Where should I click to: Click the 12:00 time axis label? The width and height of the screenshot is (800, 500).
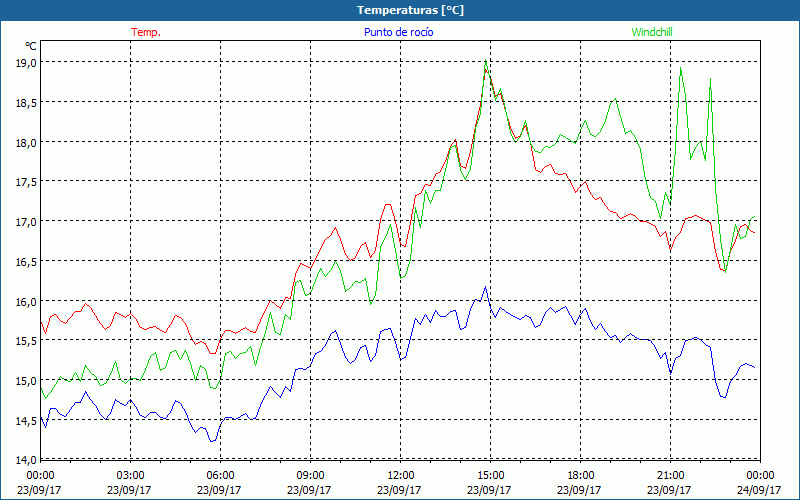pyautogui.click(x=401, y=475)
